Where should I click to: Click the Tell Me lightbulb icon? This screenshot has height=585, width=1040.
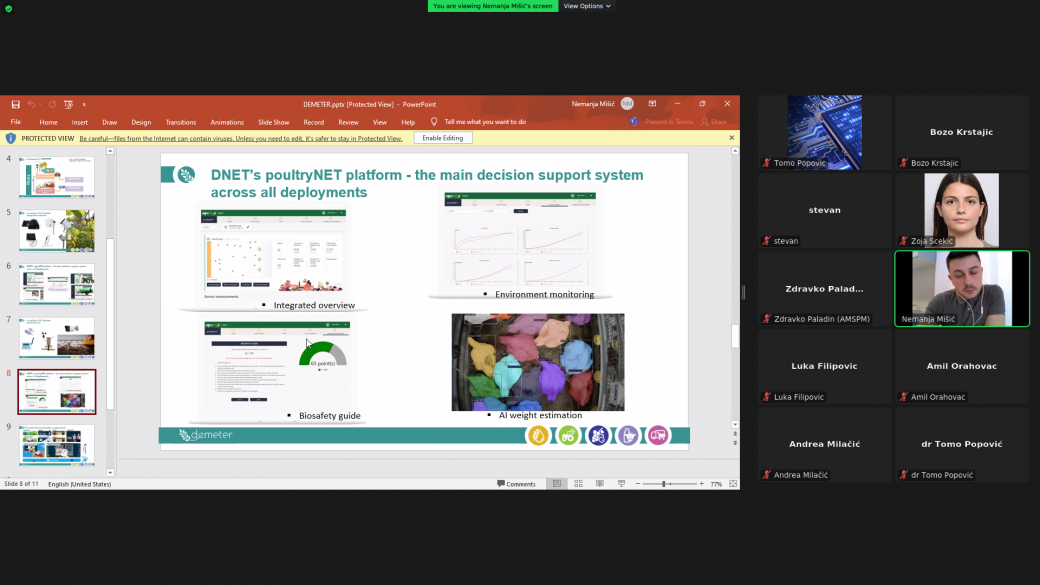[434, 122]
